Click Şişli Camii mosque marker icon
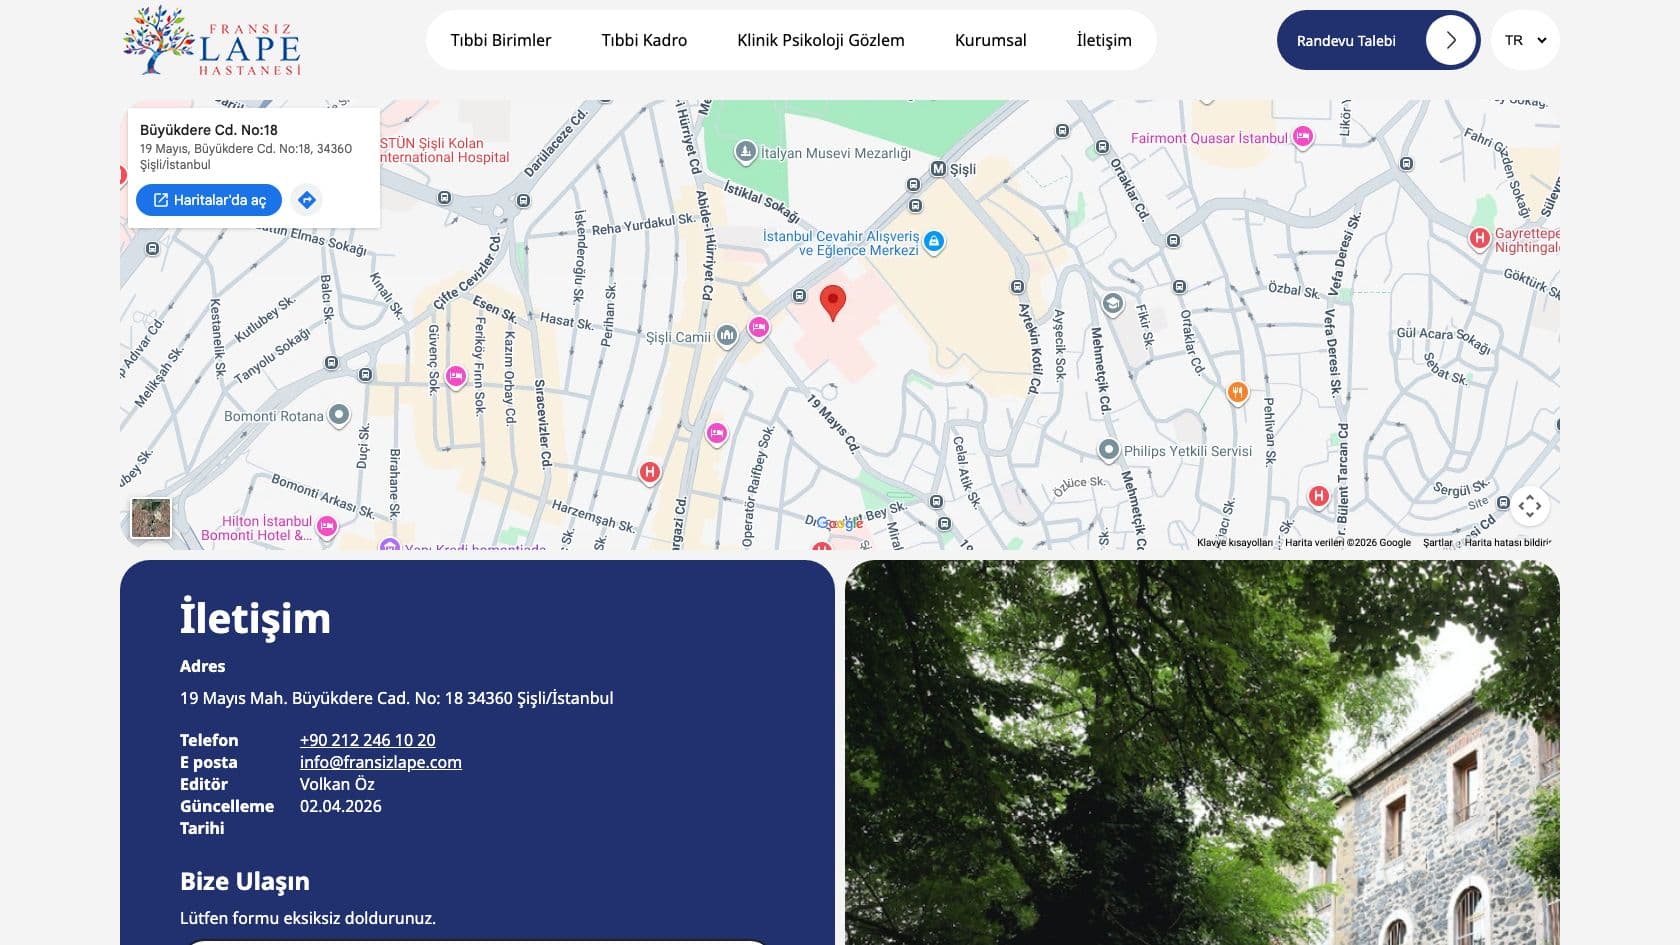The width and height of the screenshot is (1680, 945). click(x=727, y=335)
